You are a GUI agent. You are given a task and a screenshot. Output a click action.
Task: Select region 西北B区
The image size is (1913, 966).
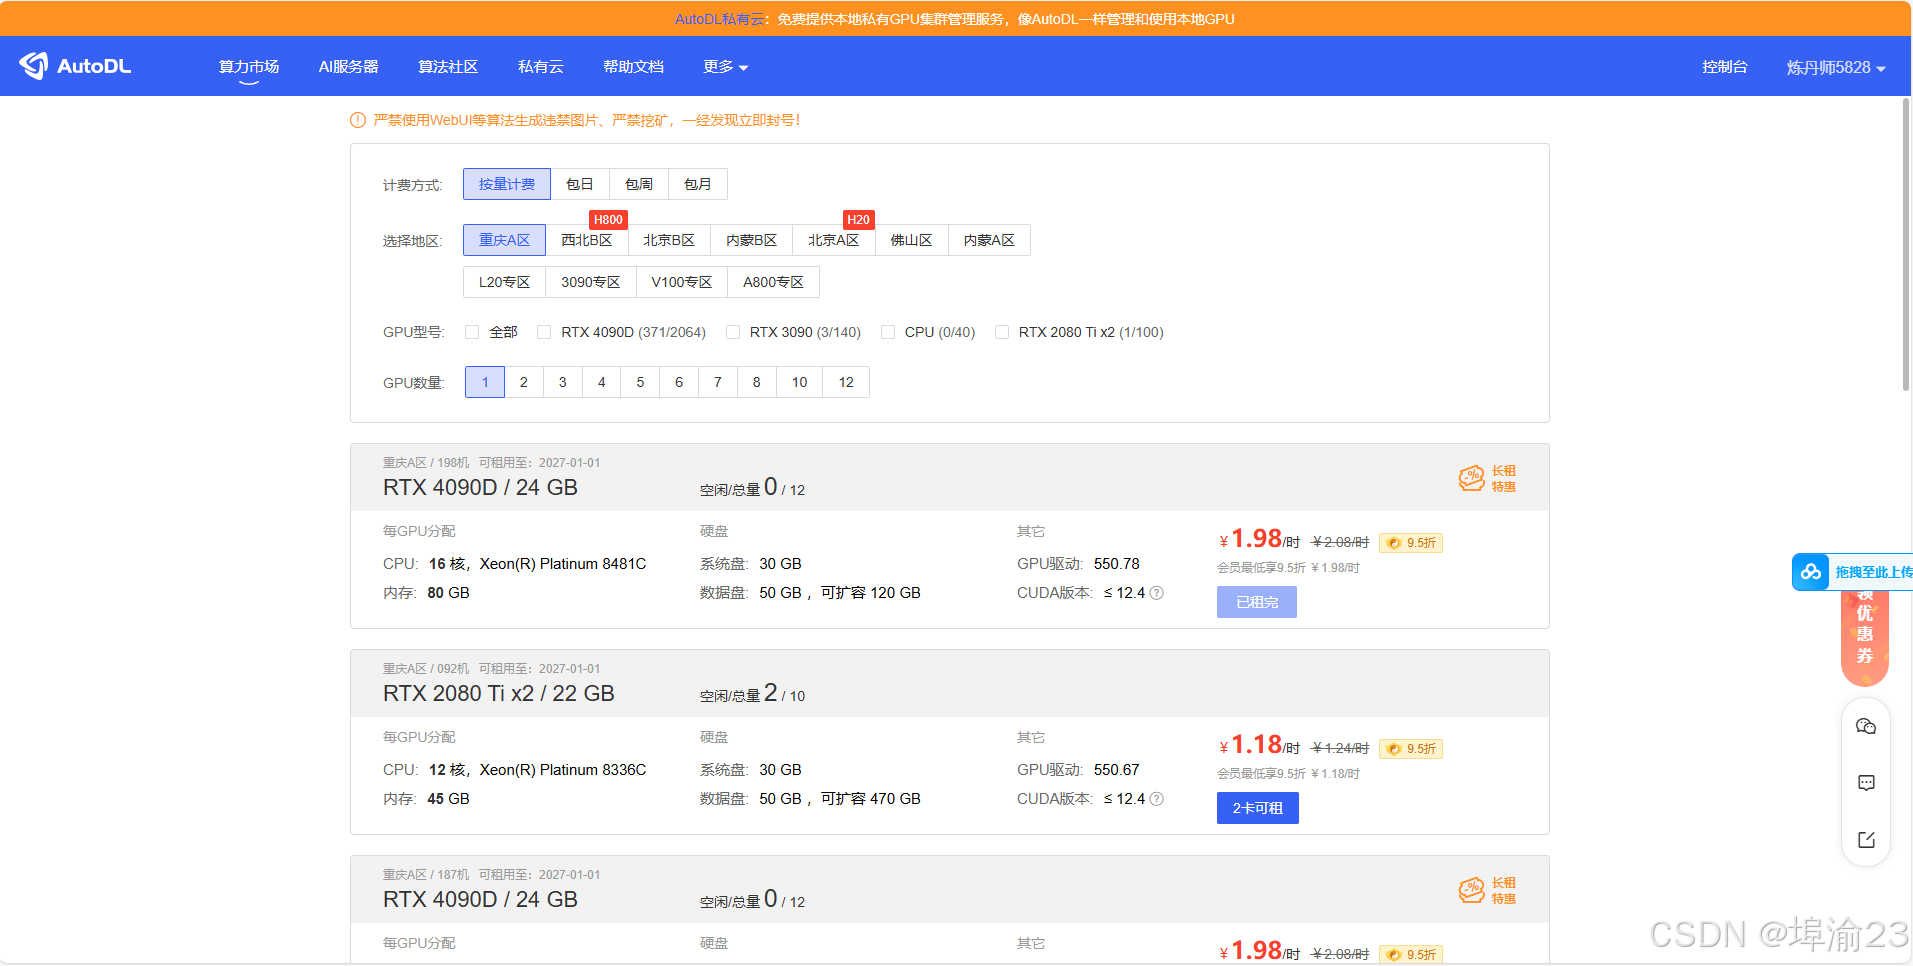587,240
